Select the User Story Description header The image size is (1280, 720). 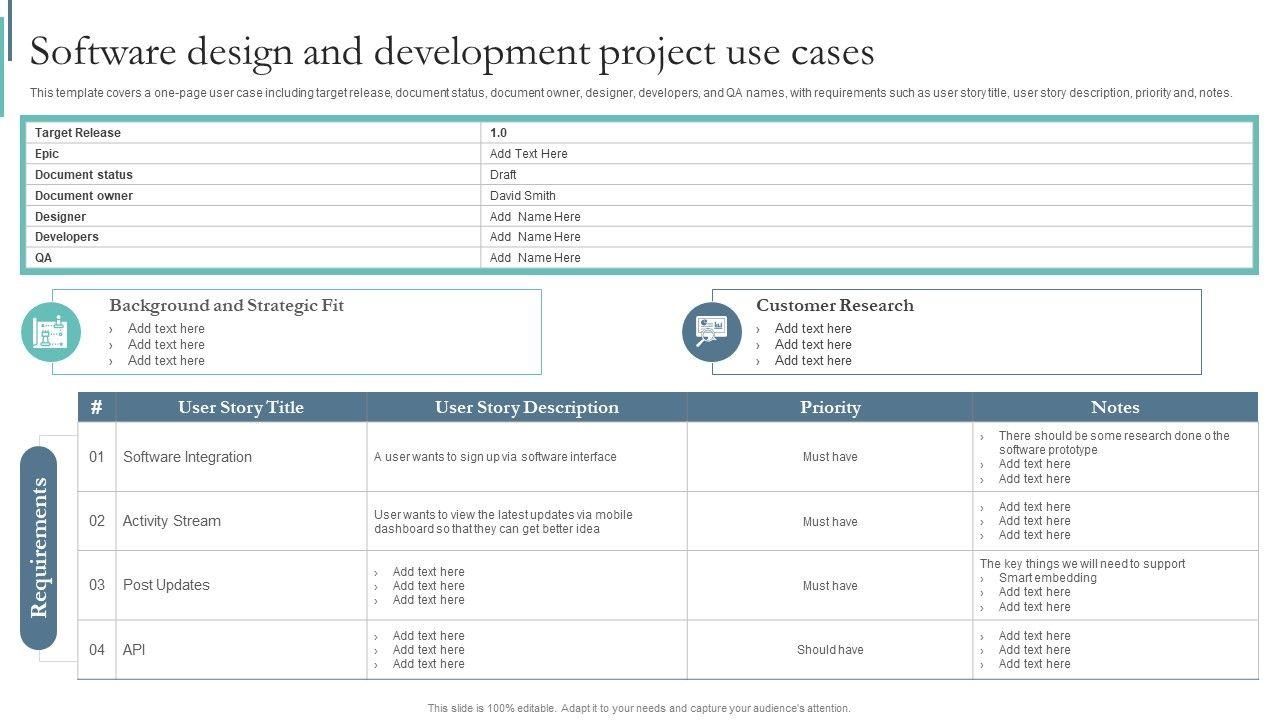pos(526,407)
